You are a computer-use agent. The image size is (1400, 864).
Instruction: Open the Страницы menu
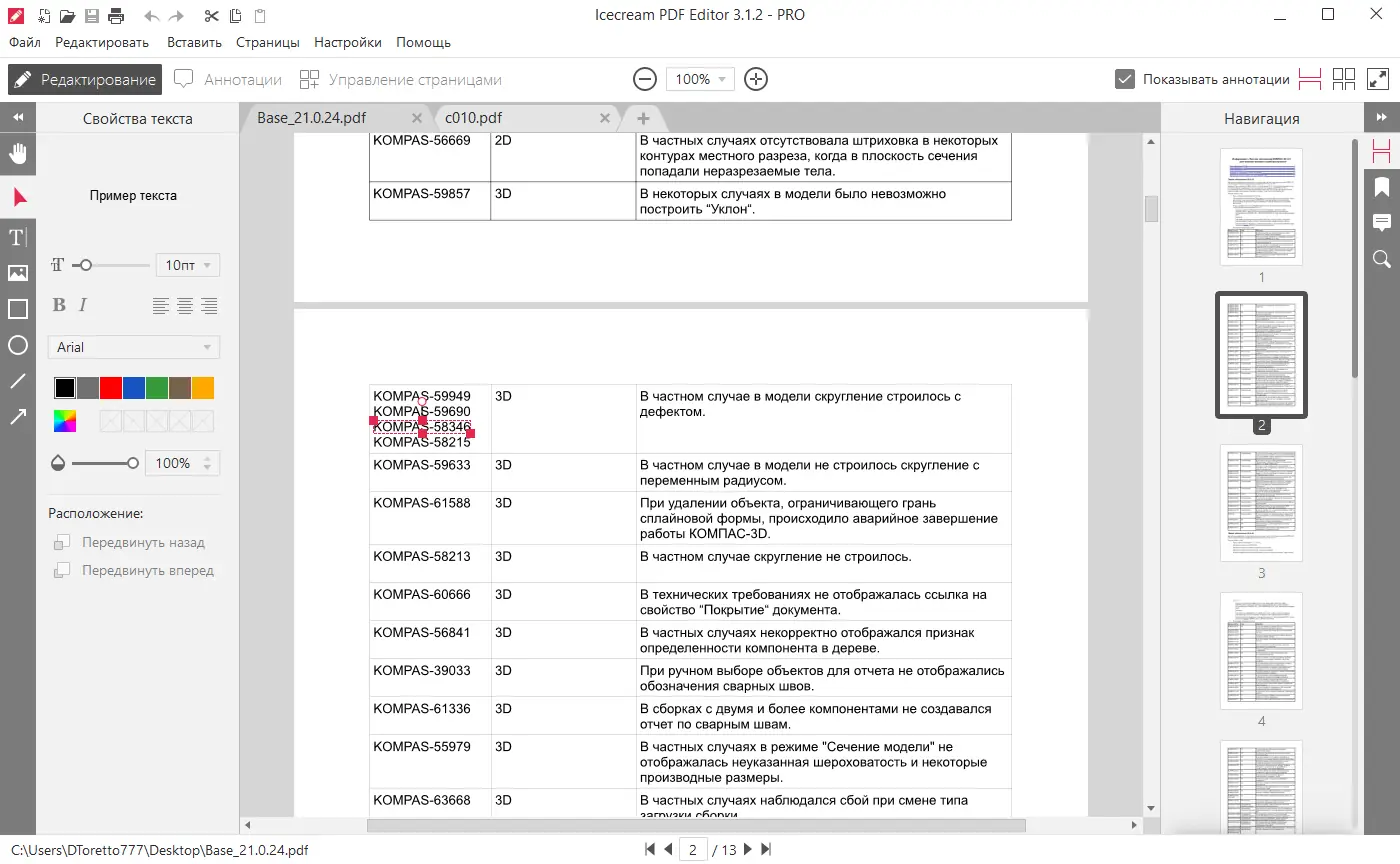tap(267, 42)
